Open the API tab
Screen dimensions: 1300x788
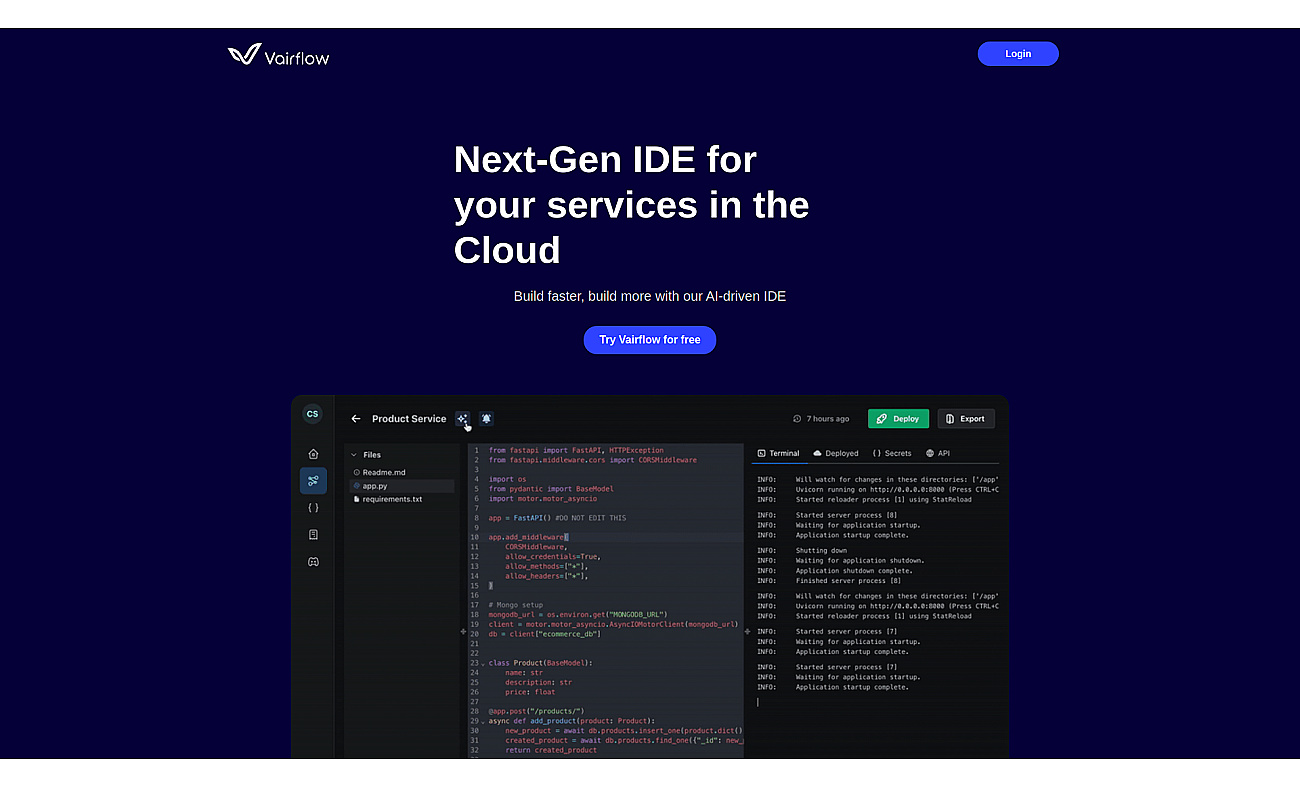click(x=938, y=453)
